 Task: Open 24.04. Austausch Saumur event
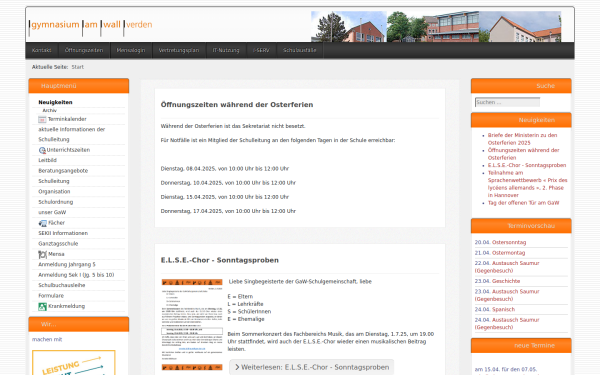click(x=507, y=323)
